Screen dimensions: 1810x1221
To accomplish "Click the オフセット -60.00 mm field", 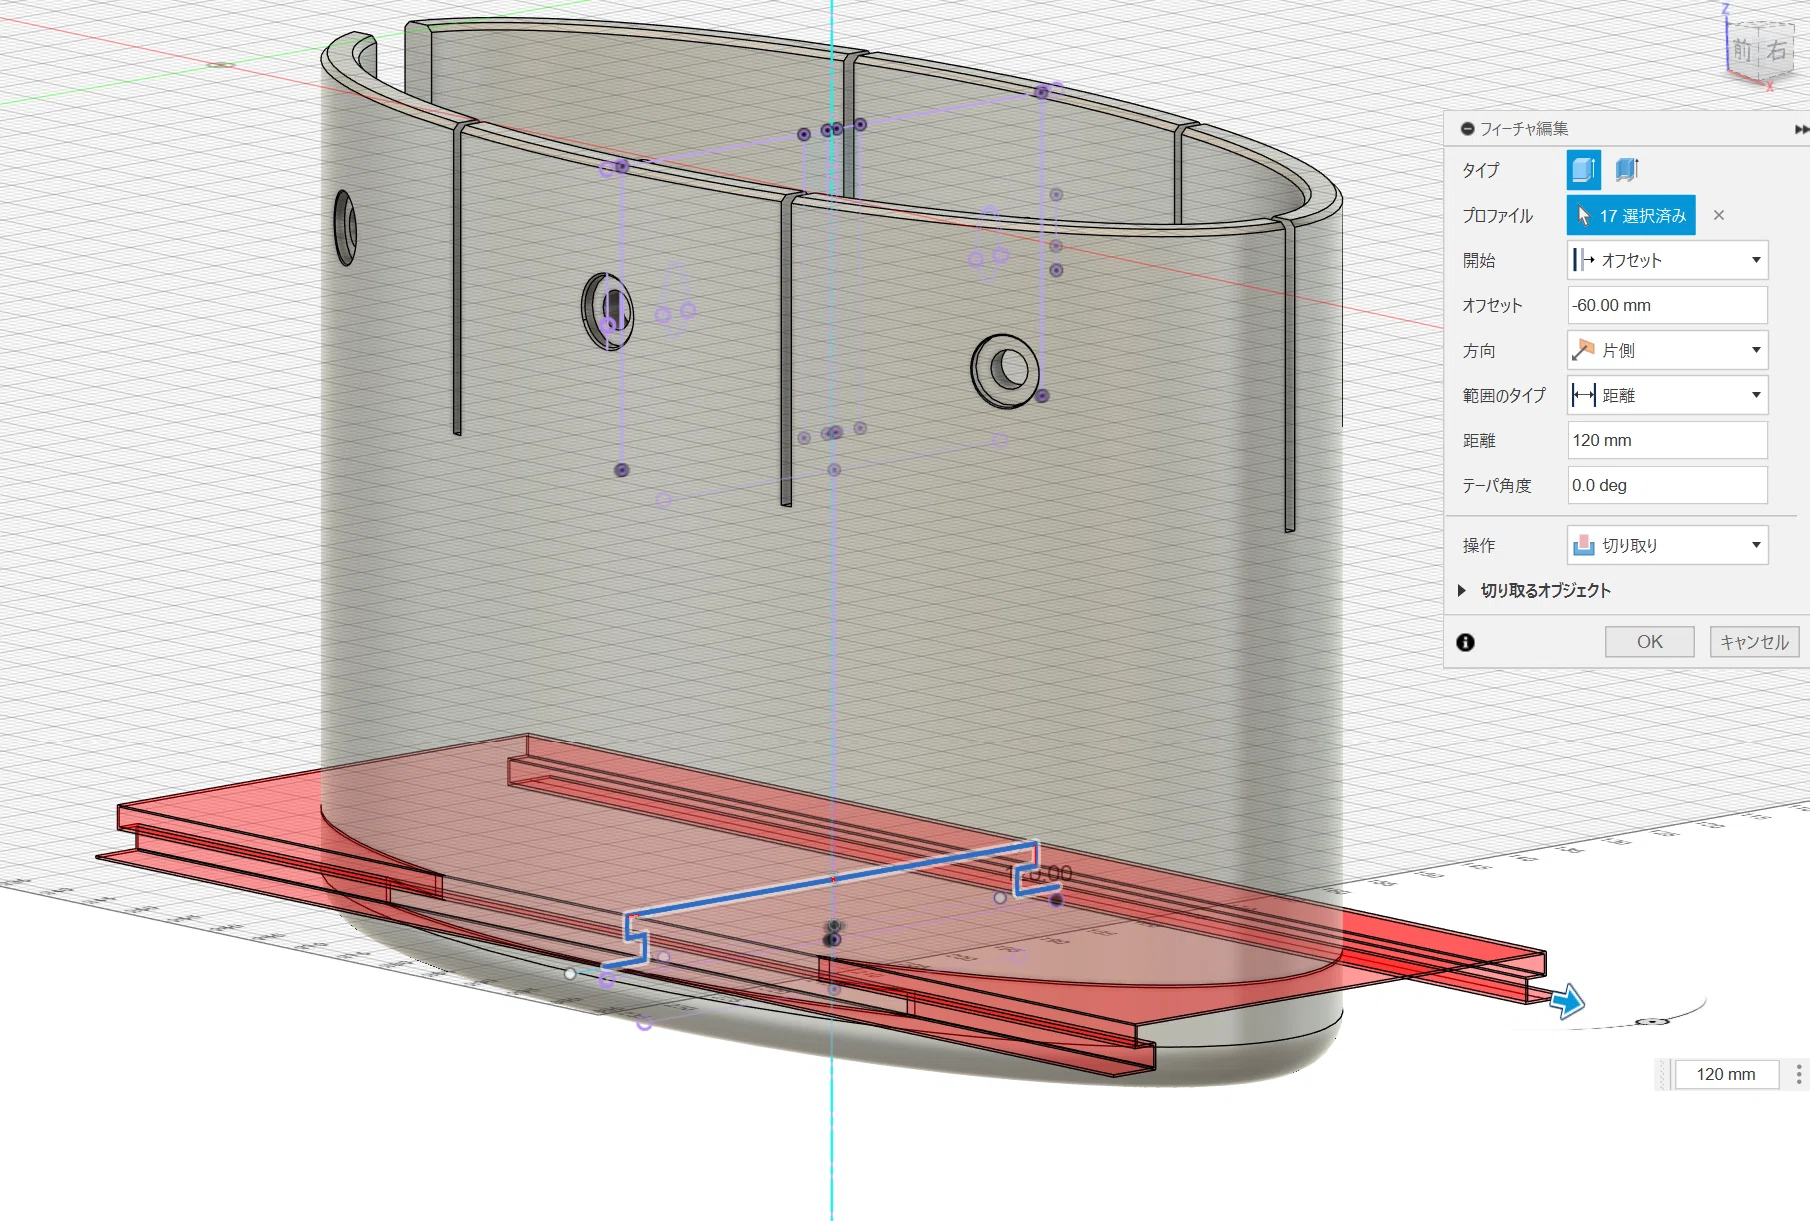I will click(1667, 305).
